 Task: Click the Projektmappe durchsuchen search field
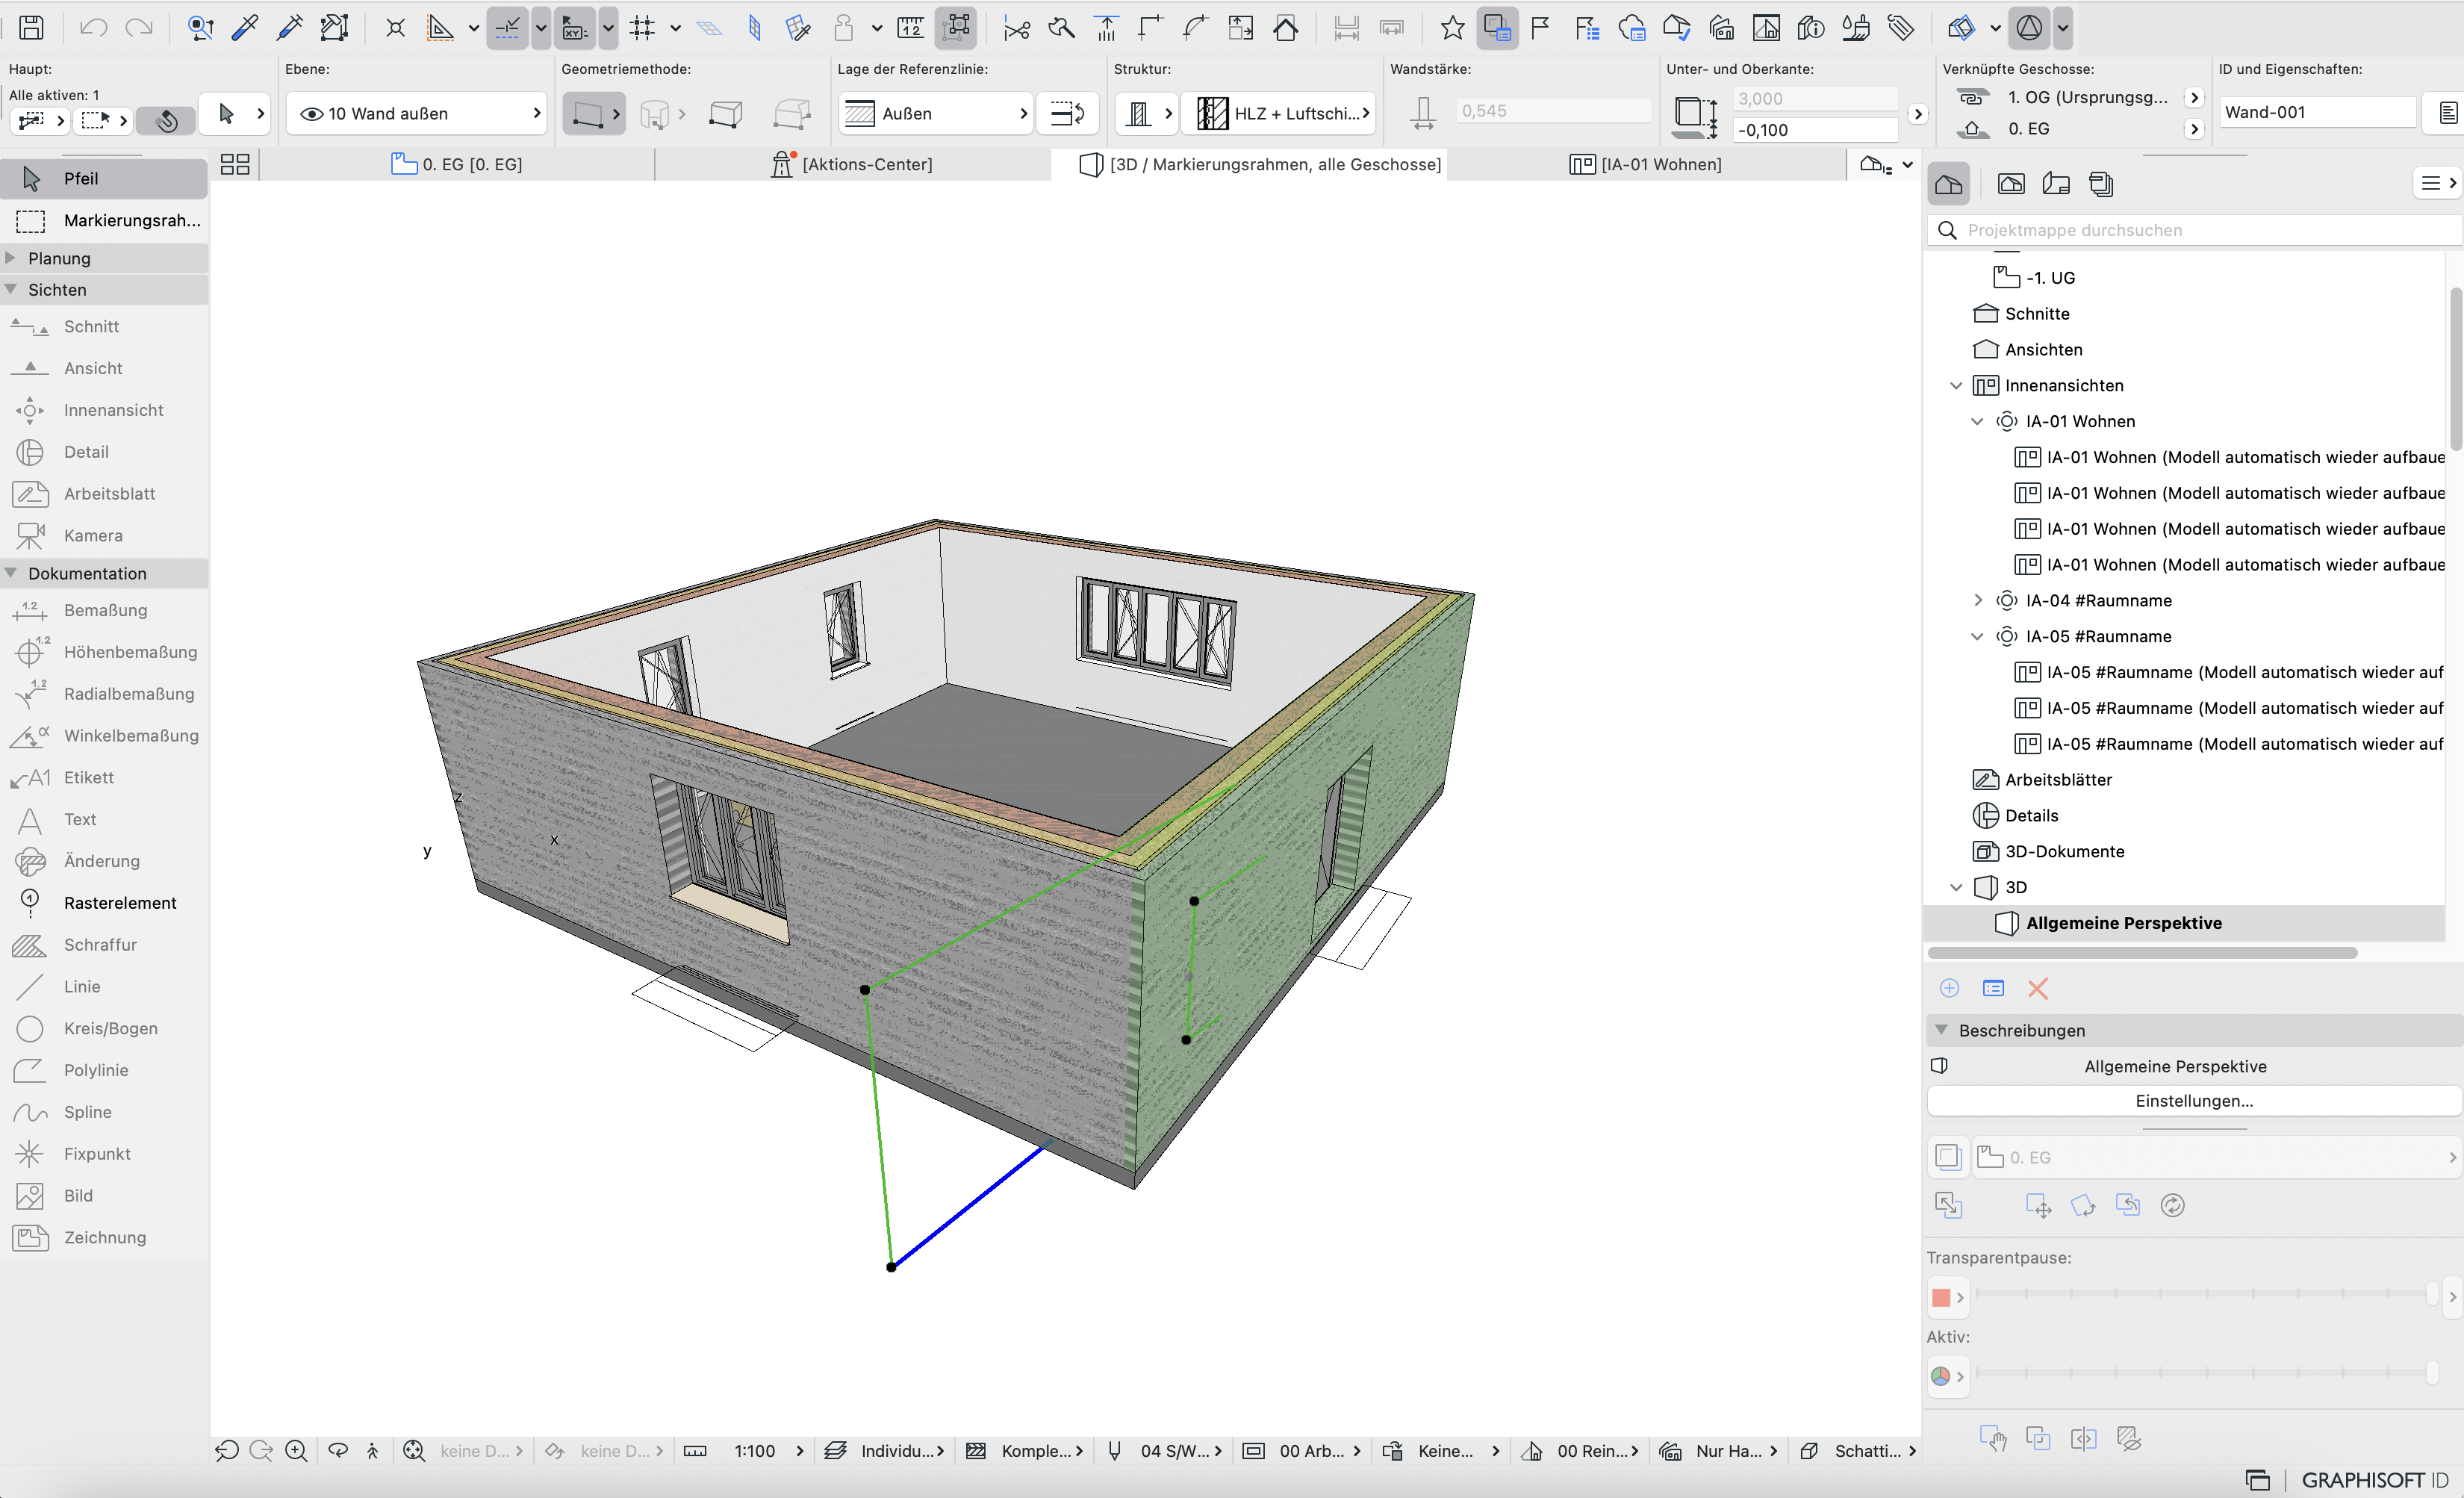click(2194, 231)
